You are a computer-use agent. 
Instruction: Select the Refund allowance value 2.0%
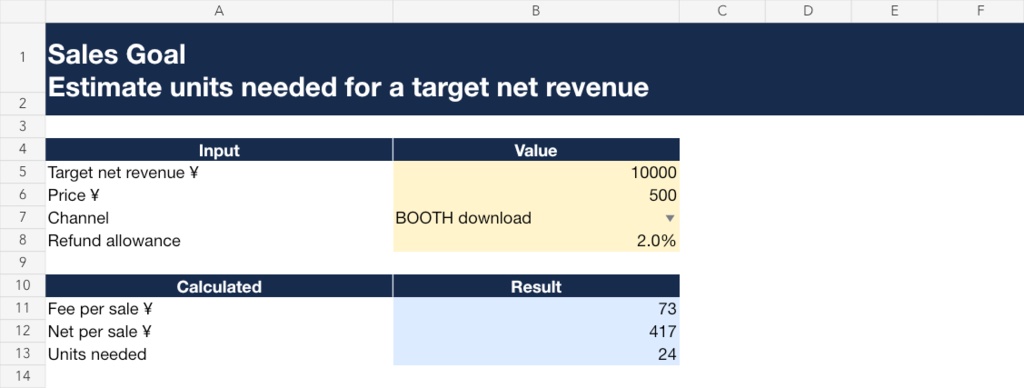[x=536, y=240]
